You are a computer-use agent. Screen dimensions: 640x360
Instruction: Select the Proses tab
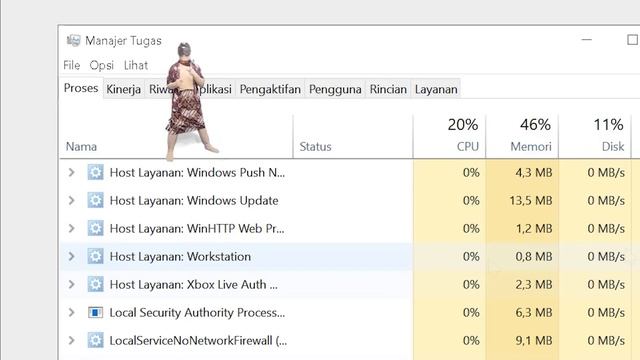(x=81, y=88)
